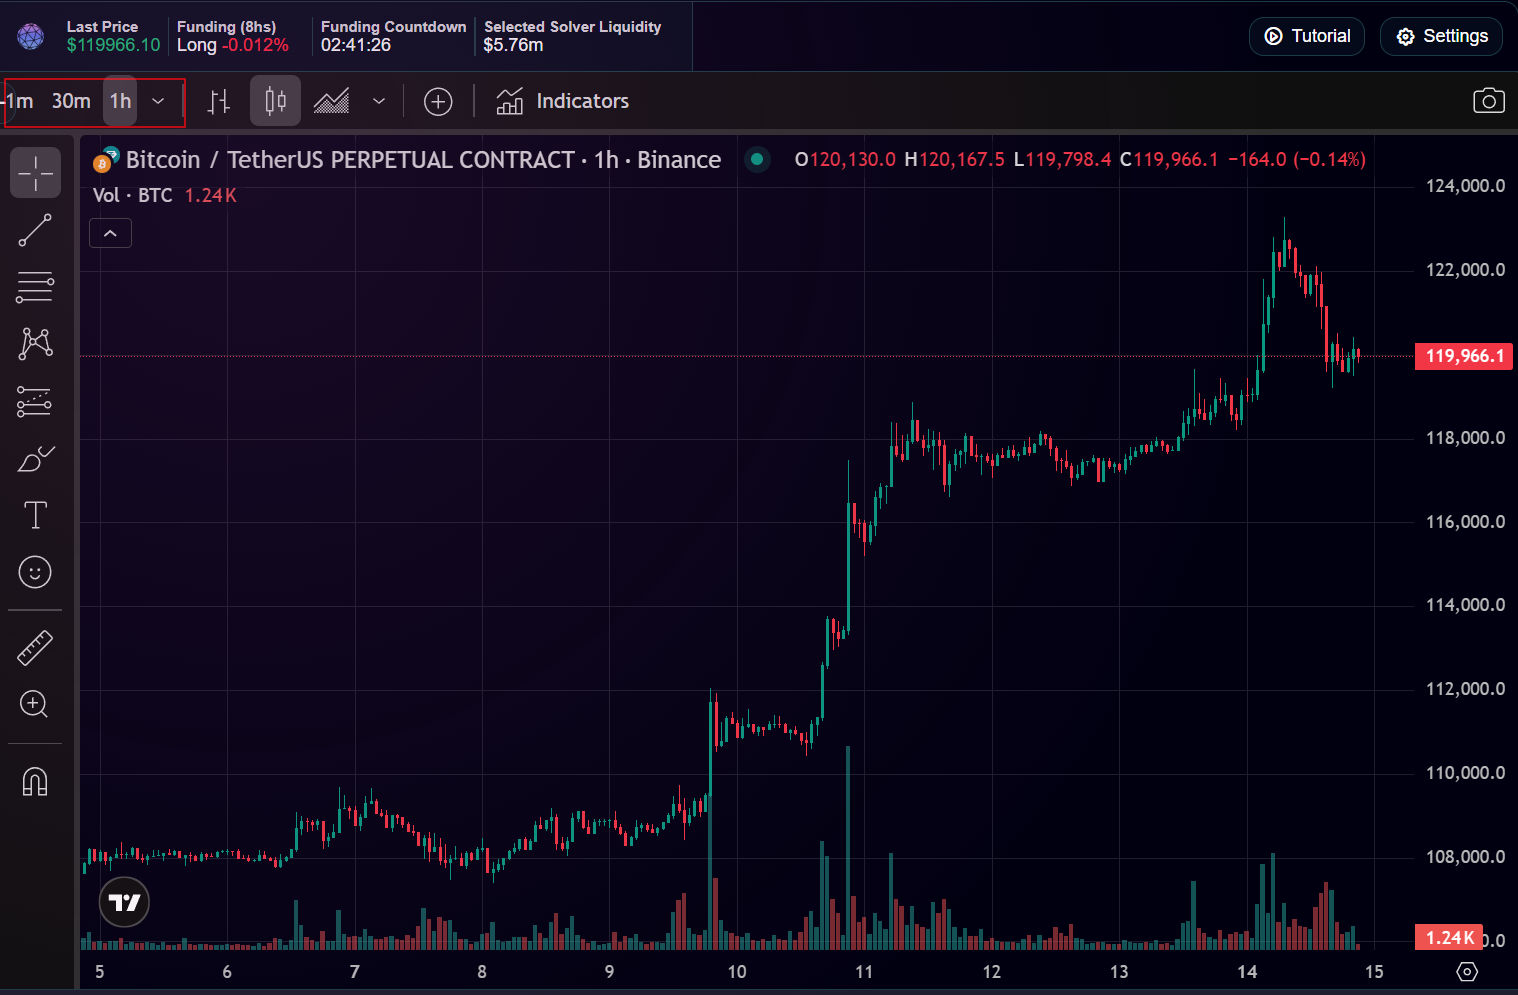Viewport: 1518px width, 995px height.
Task: Open the emoji icons tool
Action: point(35,572)
